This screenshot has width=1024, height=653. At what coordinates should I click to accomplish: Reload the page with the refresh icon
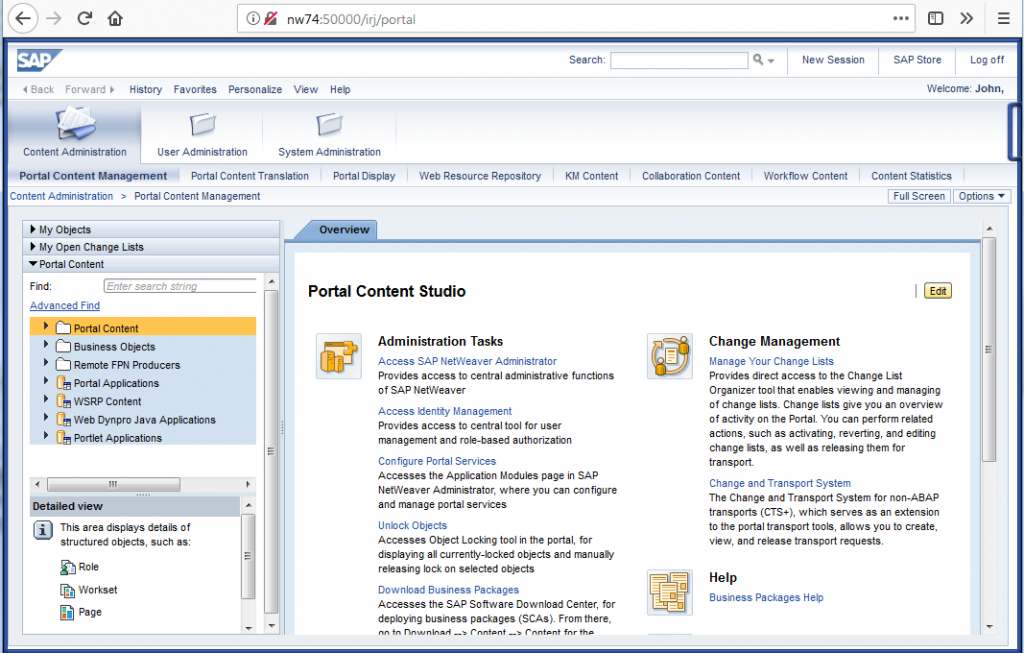click(85, 18)
